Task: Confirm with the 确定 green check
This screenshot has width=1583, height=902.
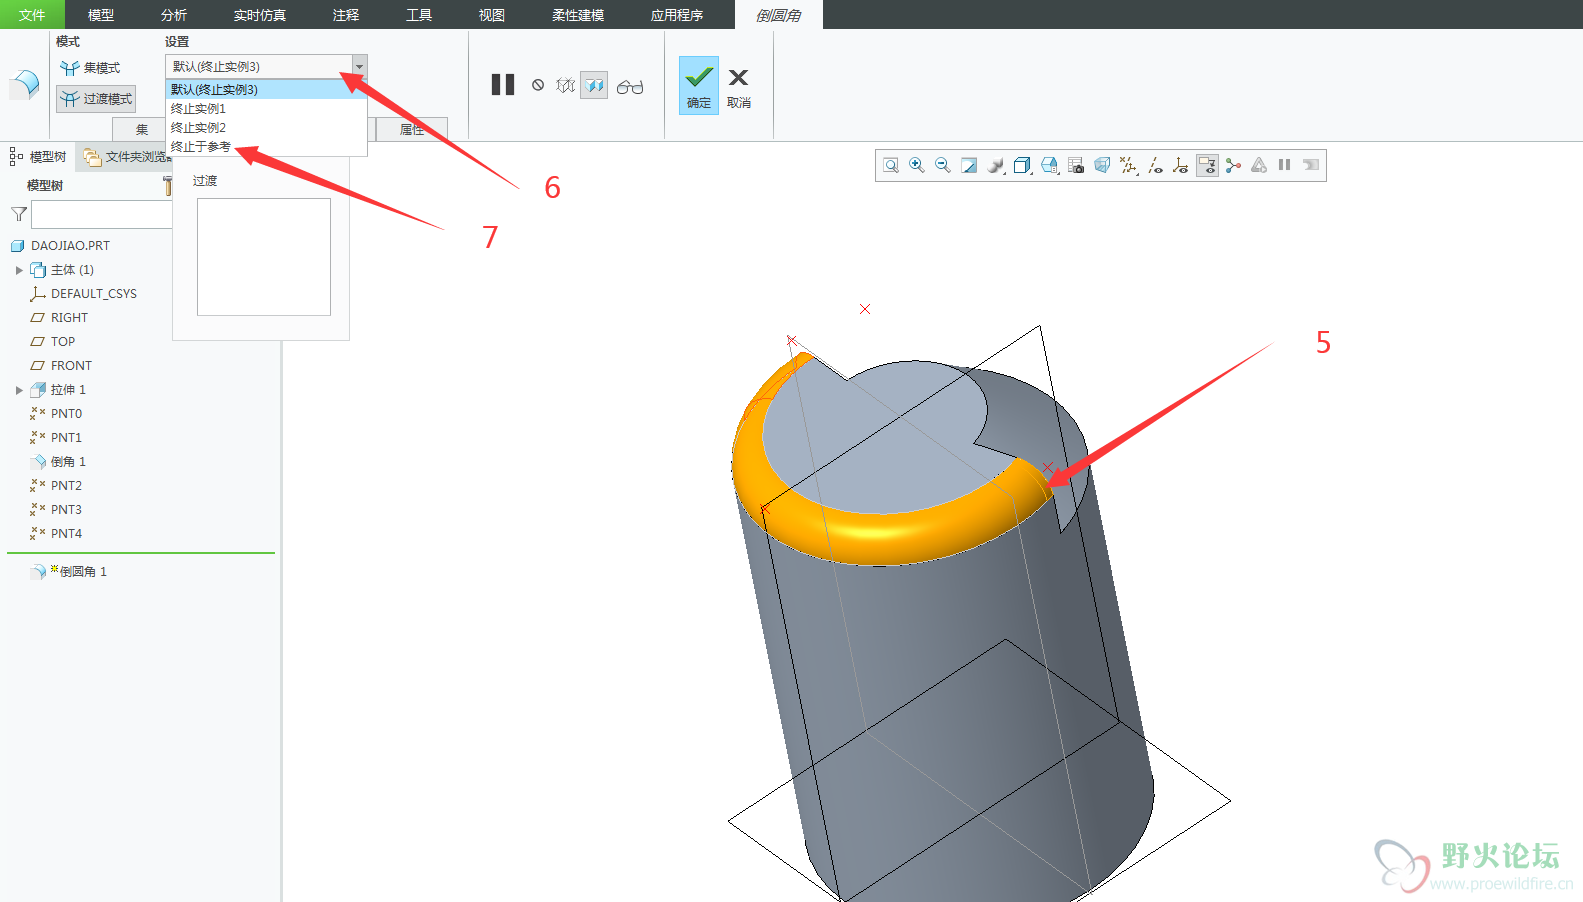Action: click(x=699, y=85)
